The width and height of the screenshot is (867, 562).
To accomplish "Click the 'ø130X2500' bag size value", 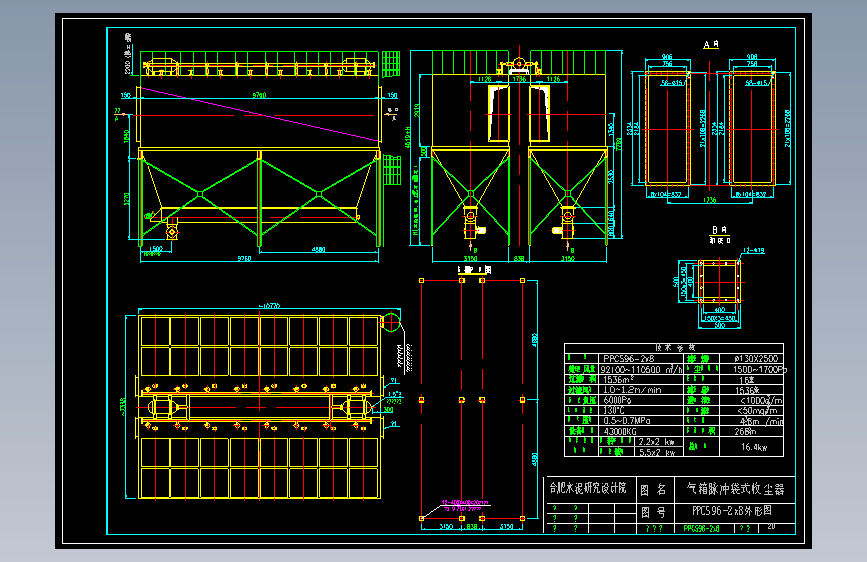I will point(756,358).
